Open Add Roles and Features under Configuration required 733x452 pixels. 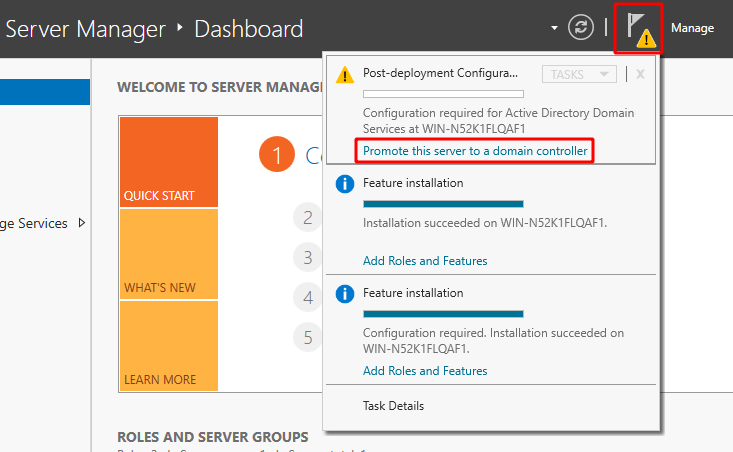point(425,371)
